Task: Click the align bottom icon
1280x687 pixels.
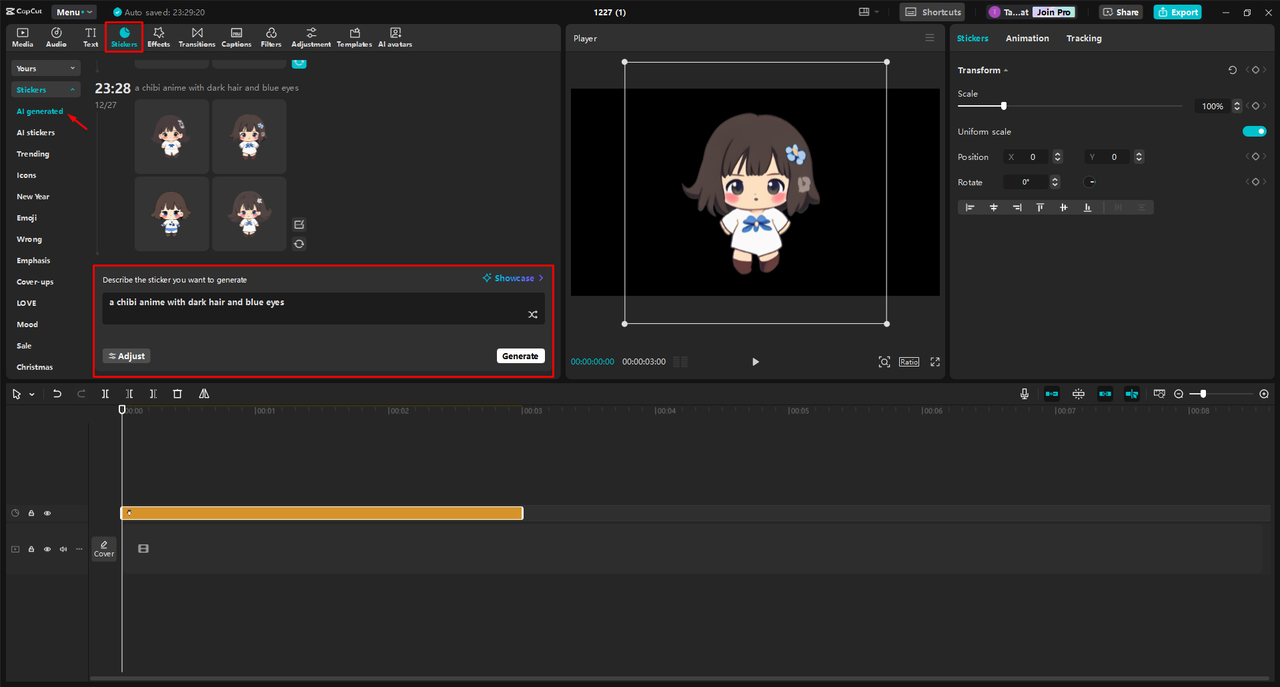Action: [x=1086, y=207]
